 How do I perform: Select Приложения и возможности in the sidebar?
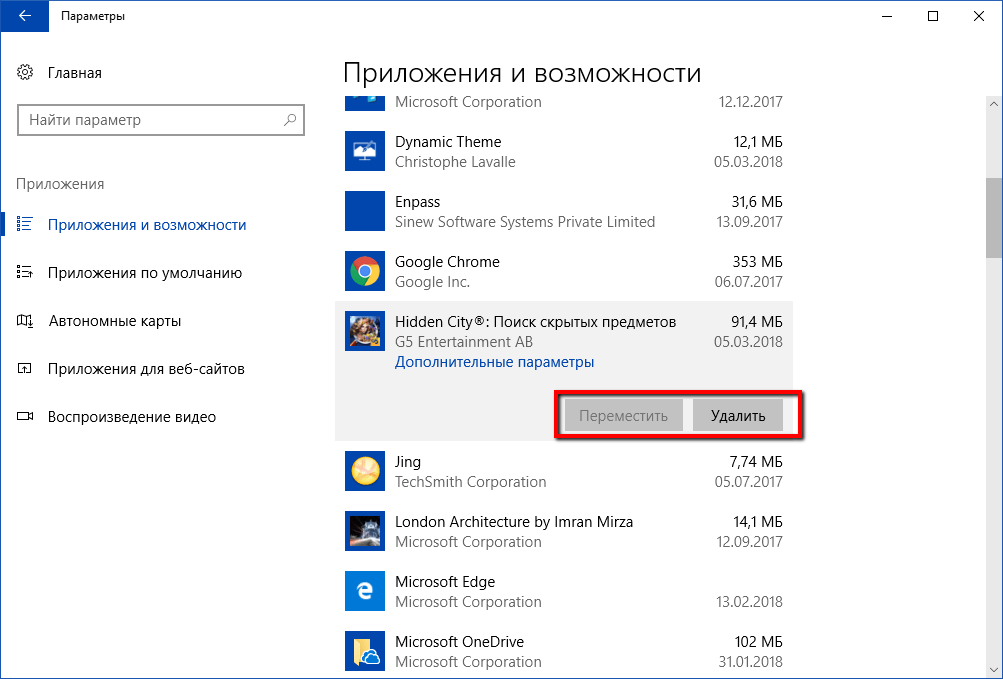click(x=147, y=225)
